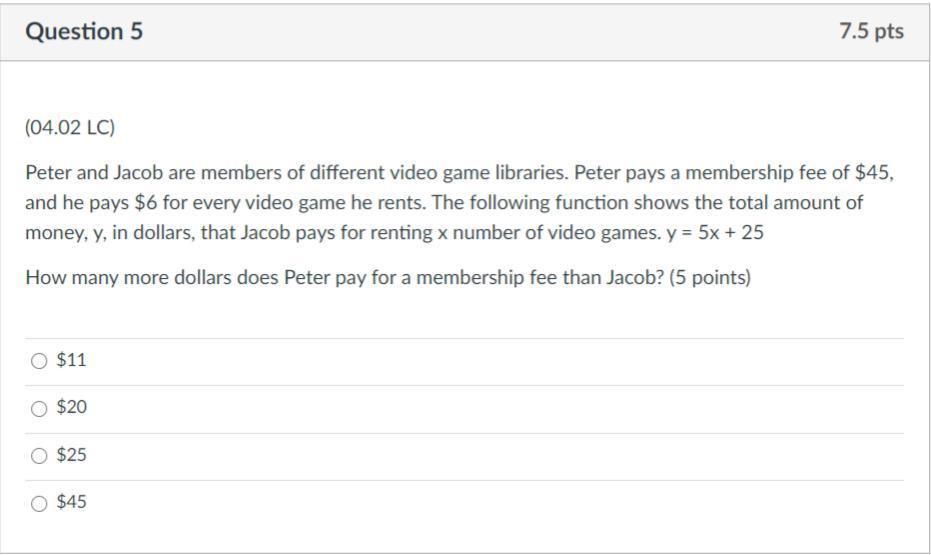Click the equation y = 5x + 25
This screenshot has height=555, width=931.
[x=715, y=232]
